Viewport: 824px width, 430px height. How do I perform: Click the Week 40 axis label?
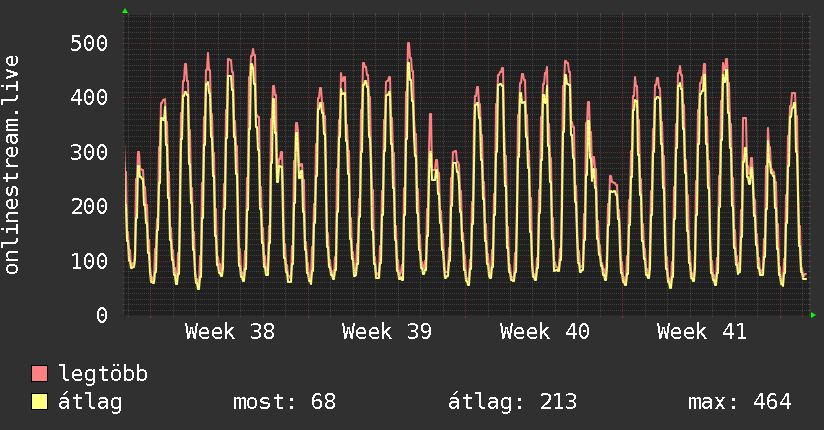coord(544,332)
